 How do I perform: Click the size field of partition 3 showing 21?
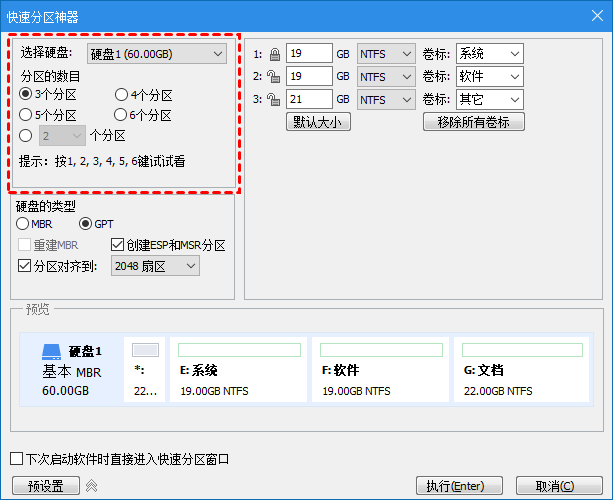click(x=309, y=99)
